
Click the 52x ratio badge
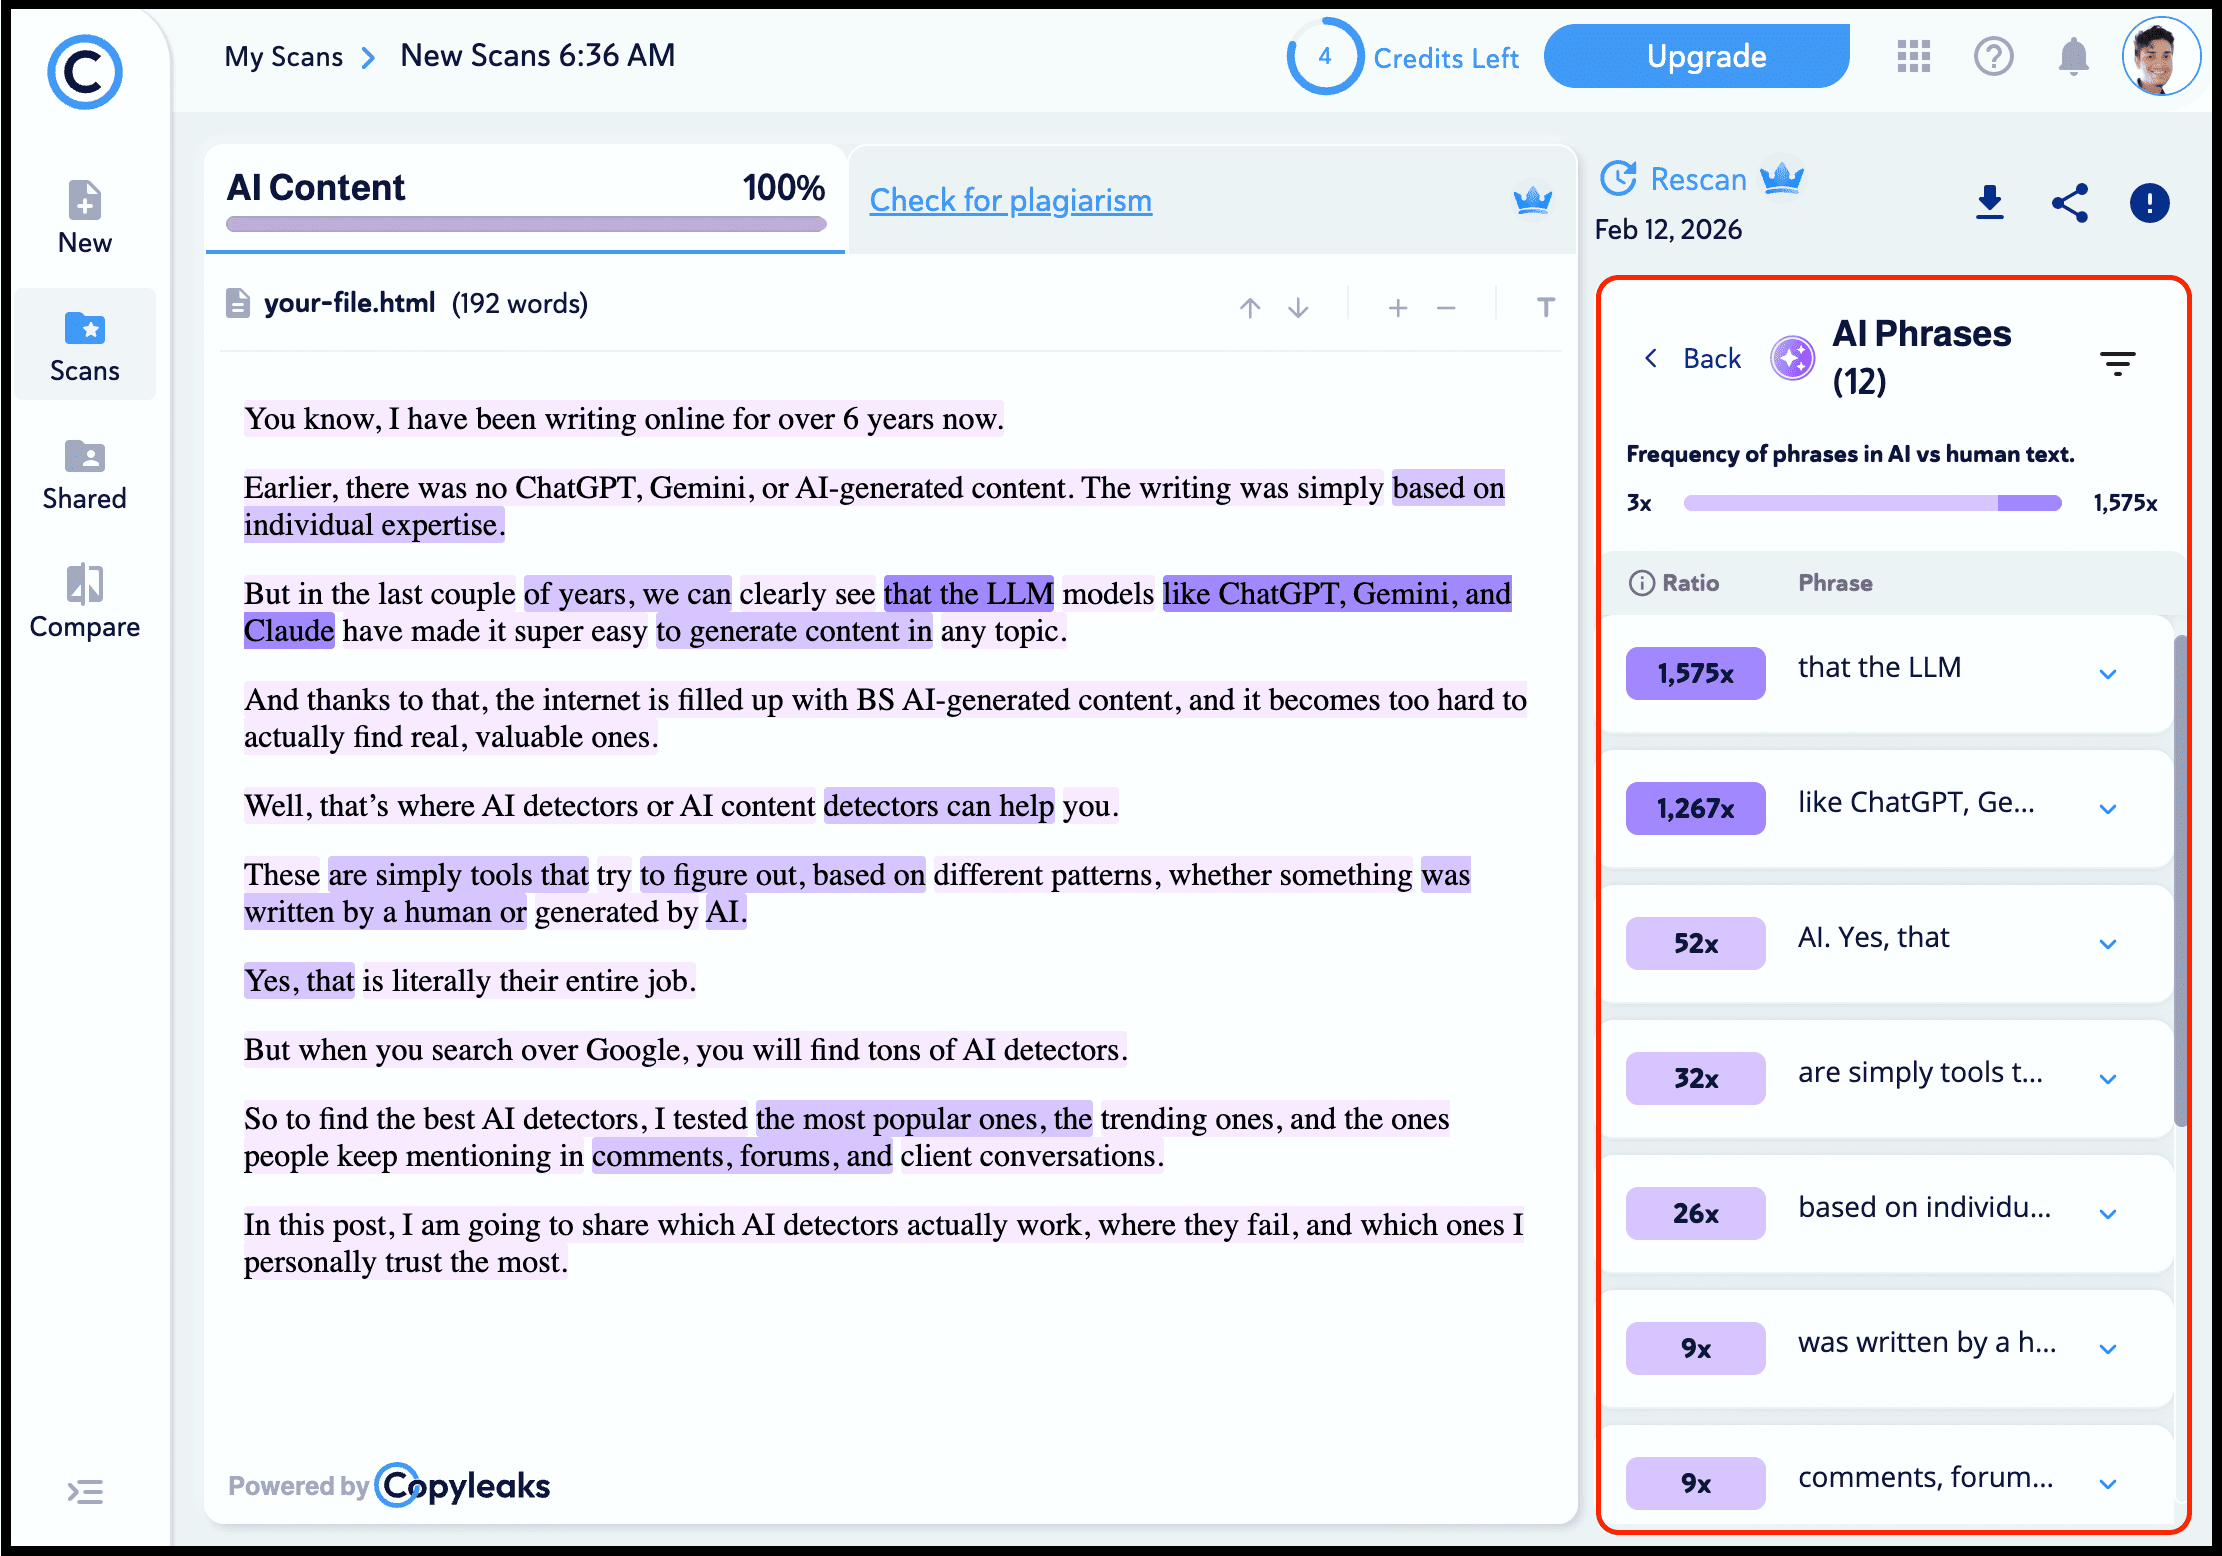pos(1696,943)
